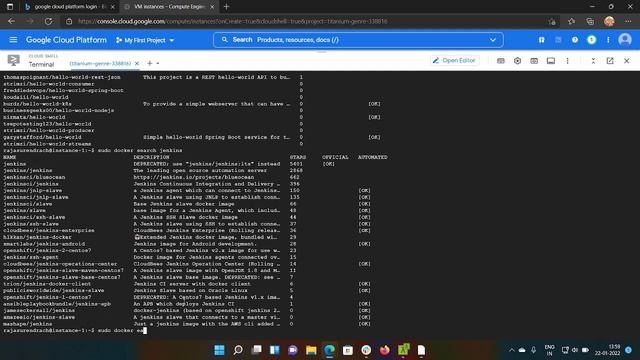Click the taskbar clock and date

[607, 350]
